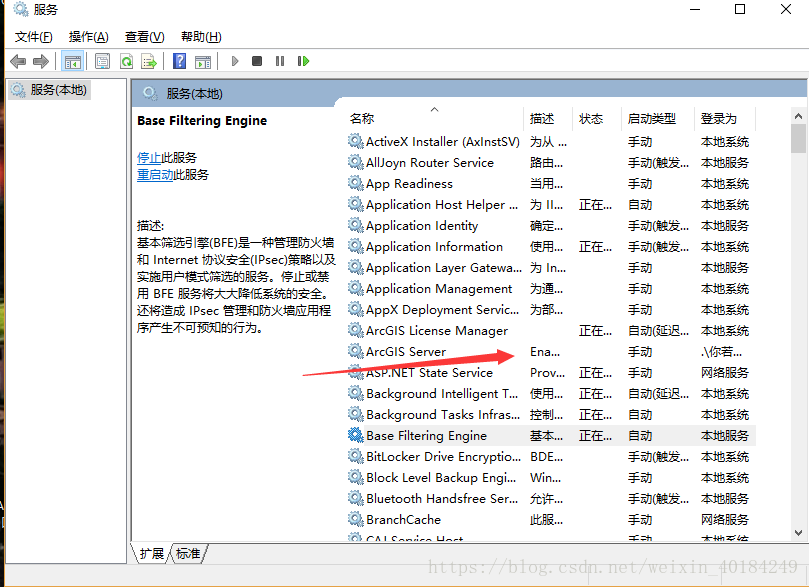
Task: Click the .\你若... login cell of ArcGIS Server
Action: (721, 352)
